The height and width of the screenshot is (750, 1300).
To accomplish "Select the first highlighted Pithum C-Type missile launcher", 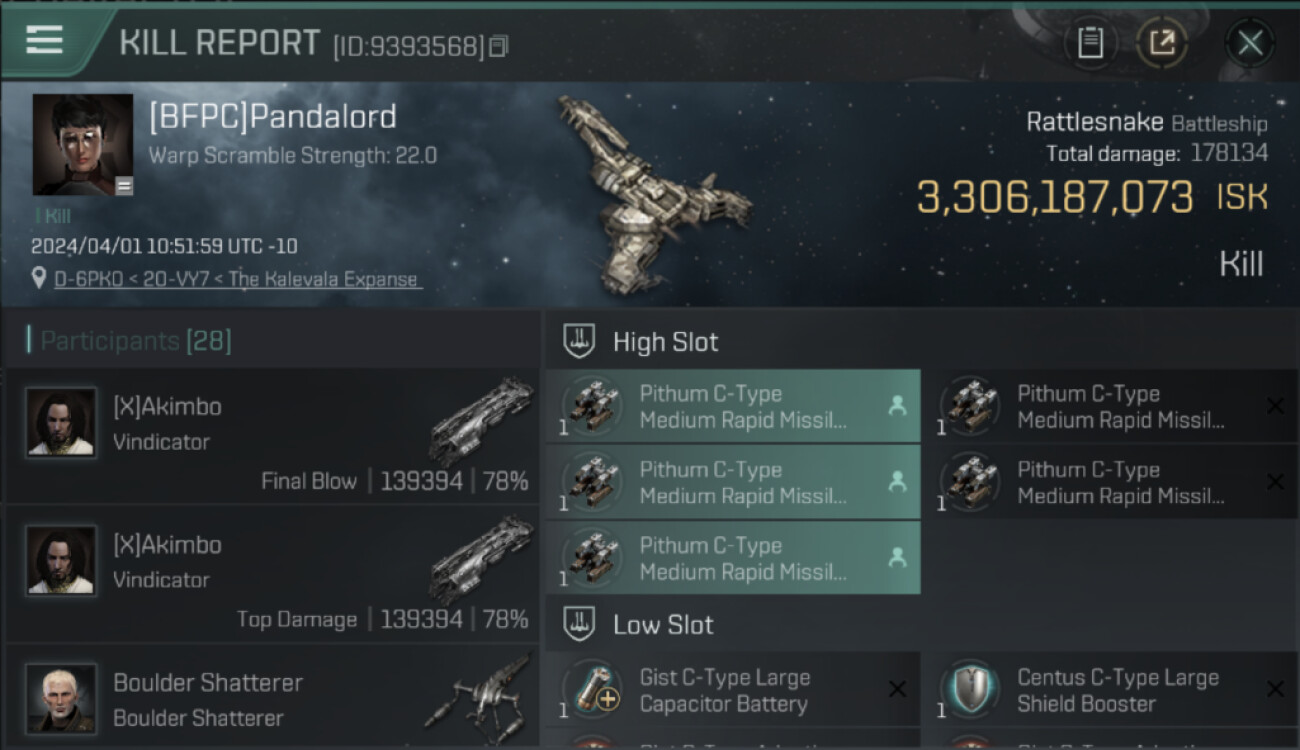I will coord(733,406).
